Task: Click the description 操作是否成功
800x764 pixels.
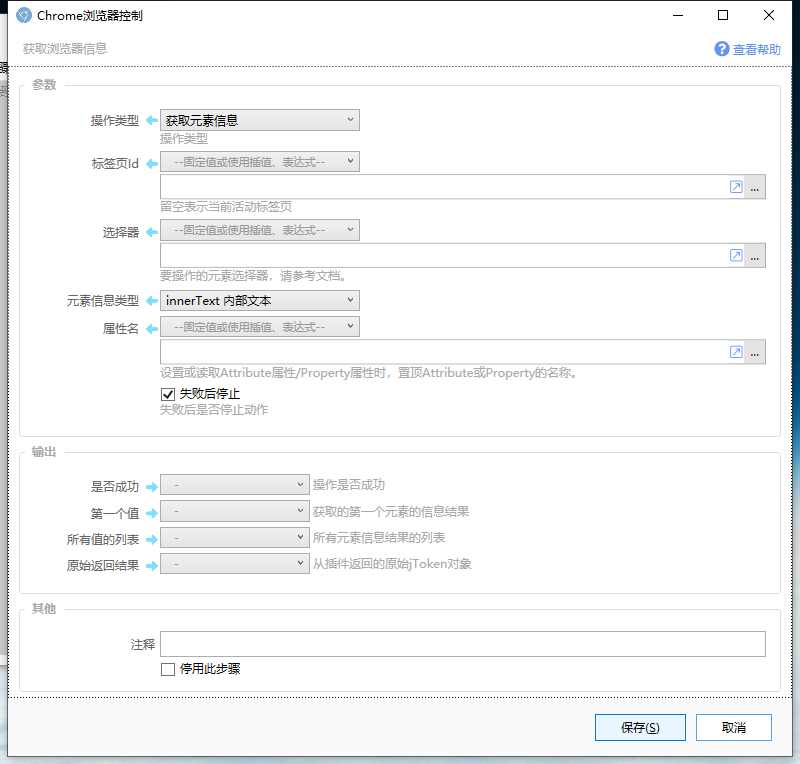Action: coord(348,485)
